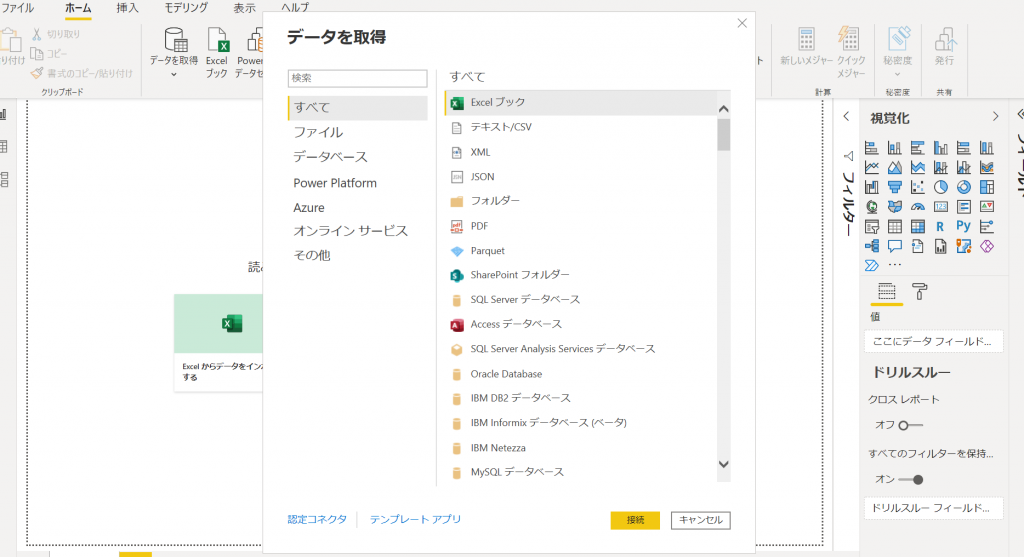Toggle the クロス レポート switch
The width and height of the screenshot is (1024, 557).
pos(910,426)
